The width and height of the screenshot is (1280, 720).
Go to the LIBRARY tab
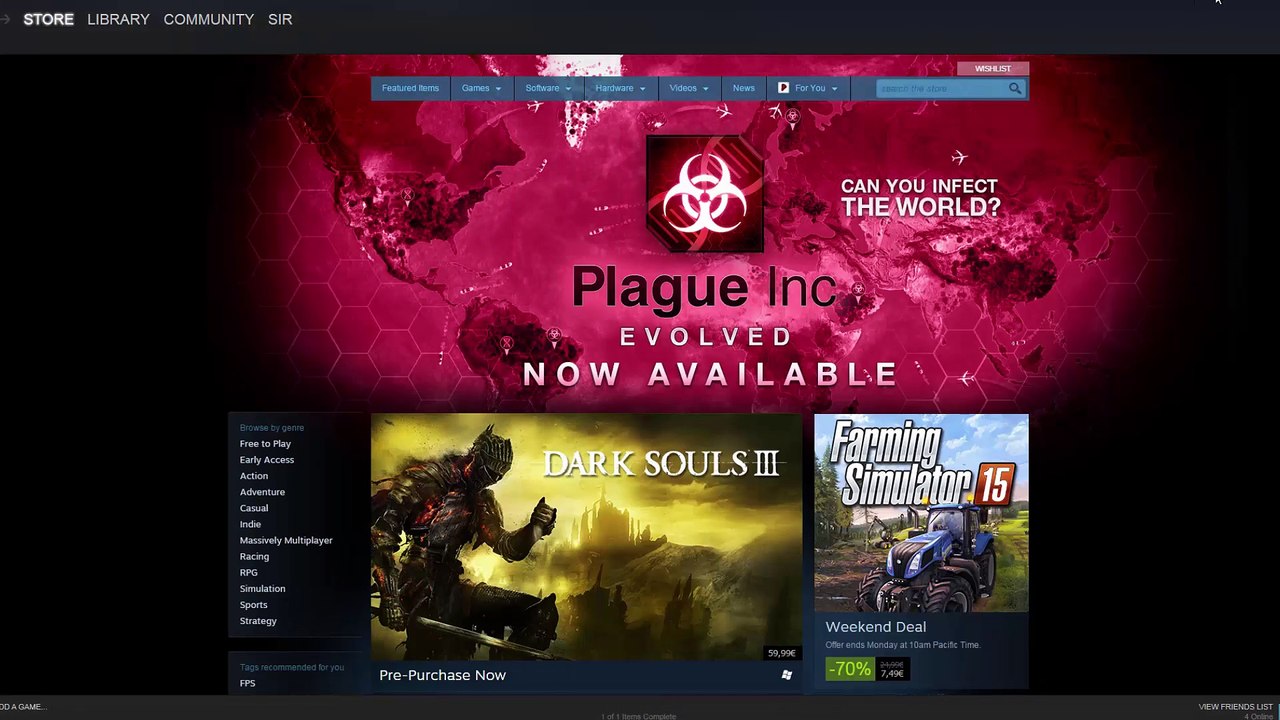point(118,19)
